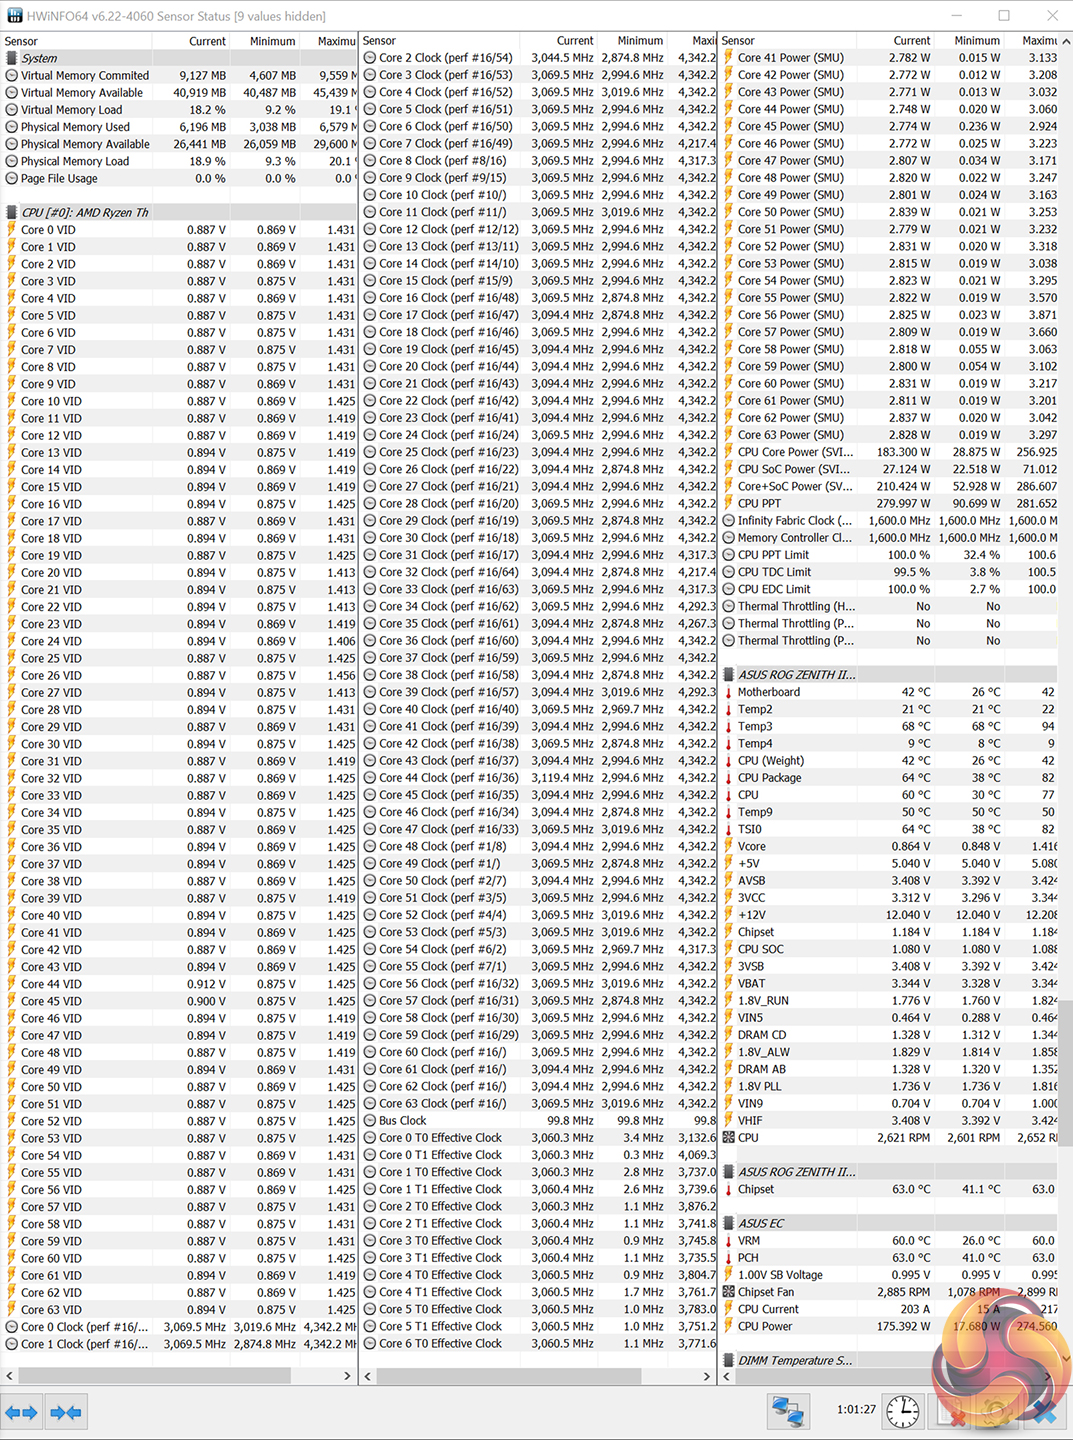Image resolution: width=1073 pixels, height=1440 pixels.
Task: Click the lightning icon next to Vcore
Action: [729, 846]
